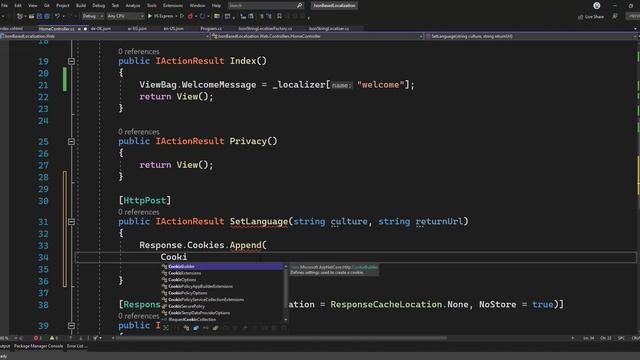This screenshot has height=360, width=640.
Task: Select CookiePolicyAppBuilderExtensions suggestion
Action: point(221,286)
